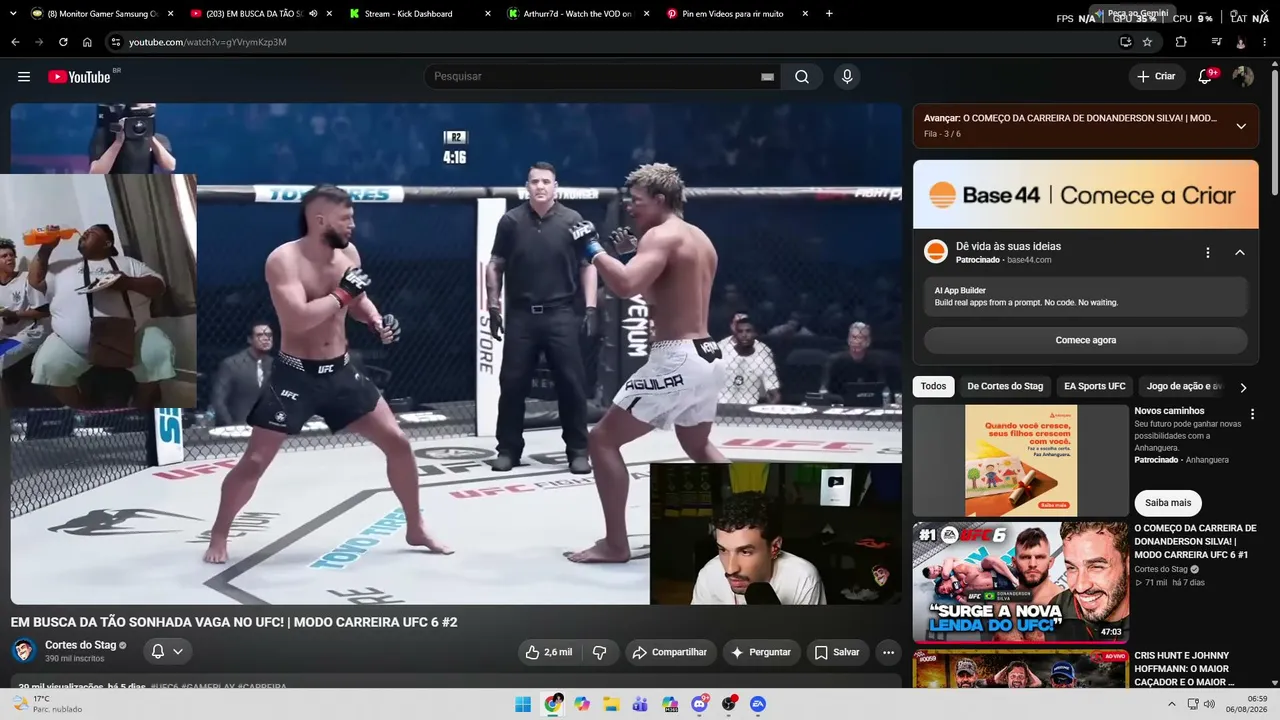
Task: Open Chrome from the taskbar
Action: click(x=553, y=704)
